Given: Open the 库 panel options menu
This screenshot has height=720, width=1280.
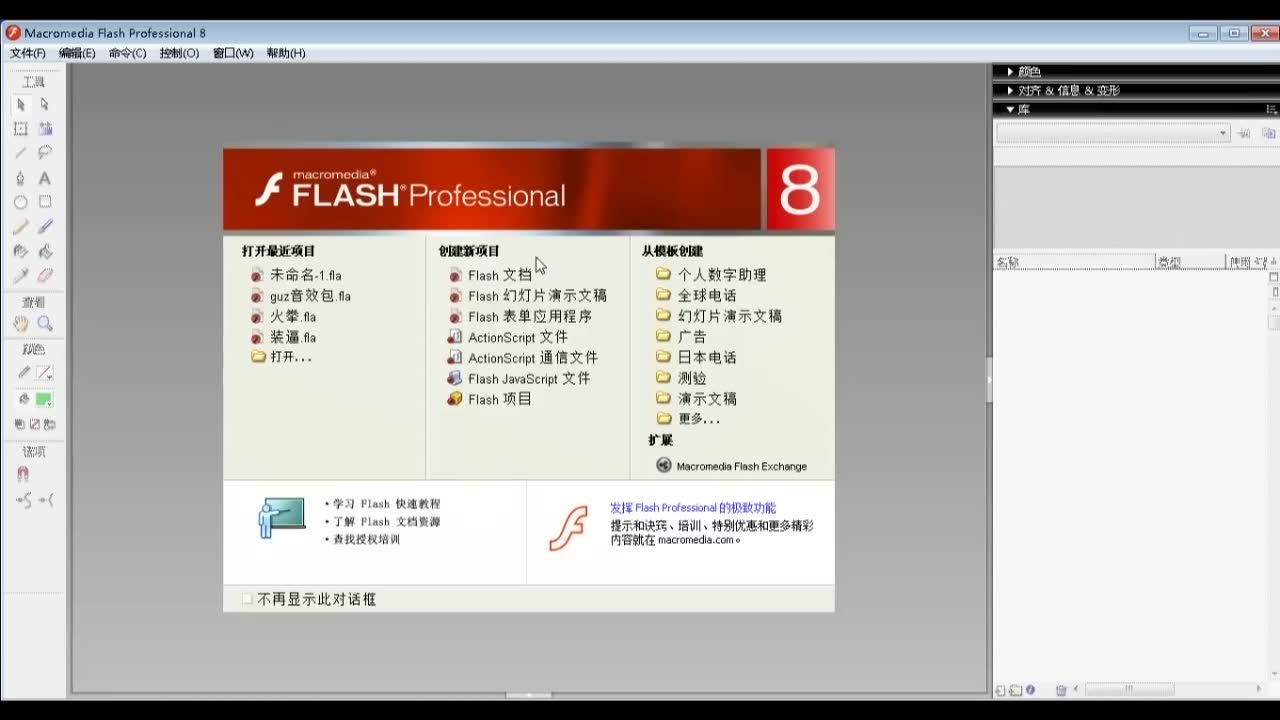Looking at the screenshot, I should pyautogui.click(x=1272, y=109).
